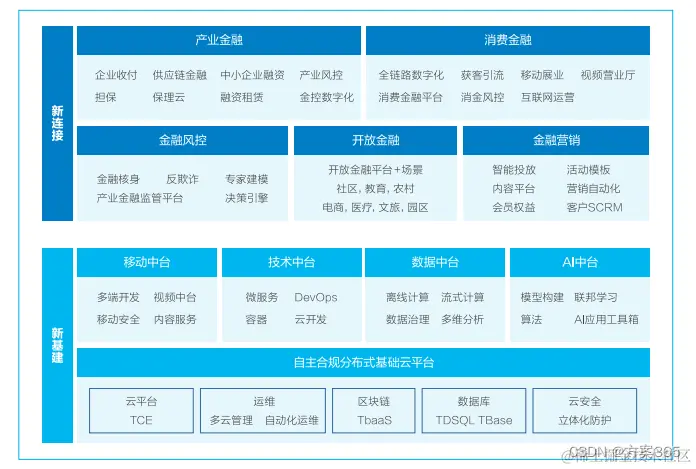Screen dimensions: 696x469
Task: Select 容器 text
Action: click(256, 319)
